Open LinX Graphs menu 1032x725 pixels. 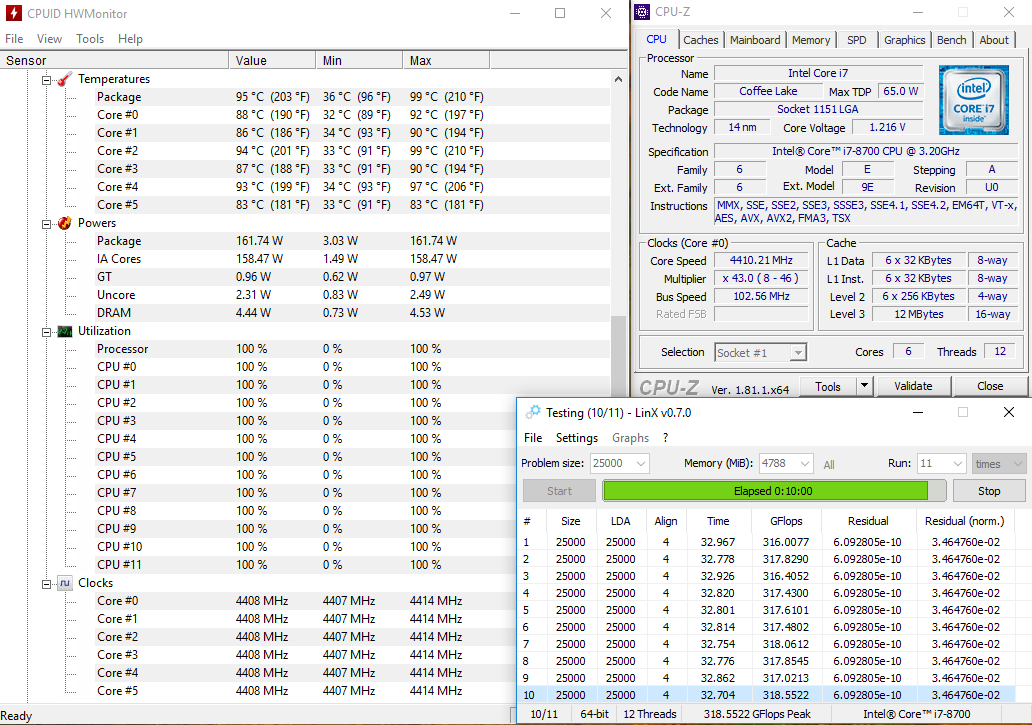point(631,438)
